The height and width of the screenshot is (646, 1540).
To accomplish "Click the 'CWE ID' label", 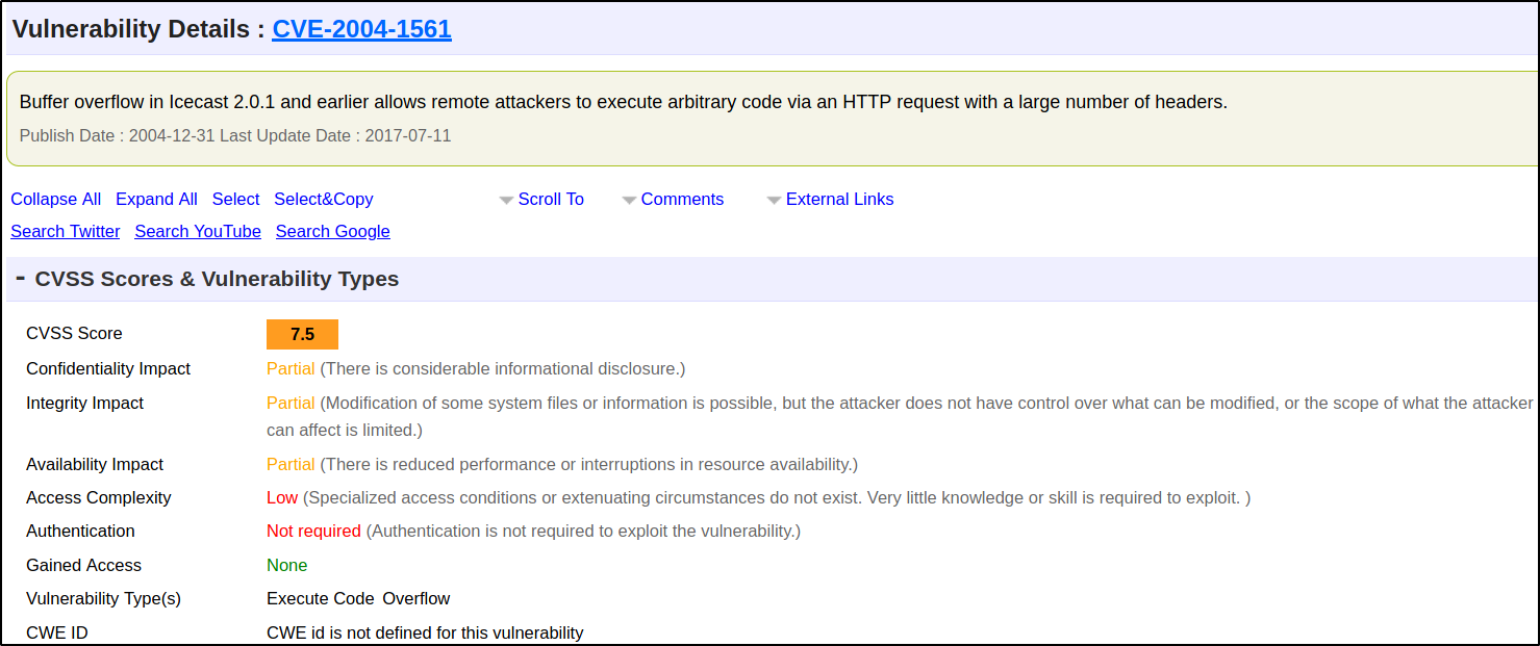I will click(x=56, y=632).
